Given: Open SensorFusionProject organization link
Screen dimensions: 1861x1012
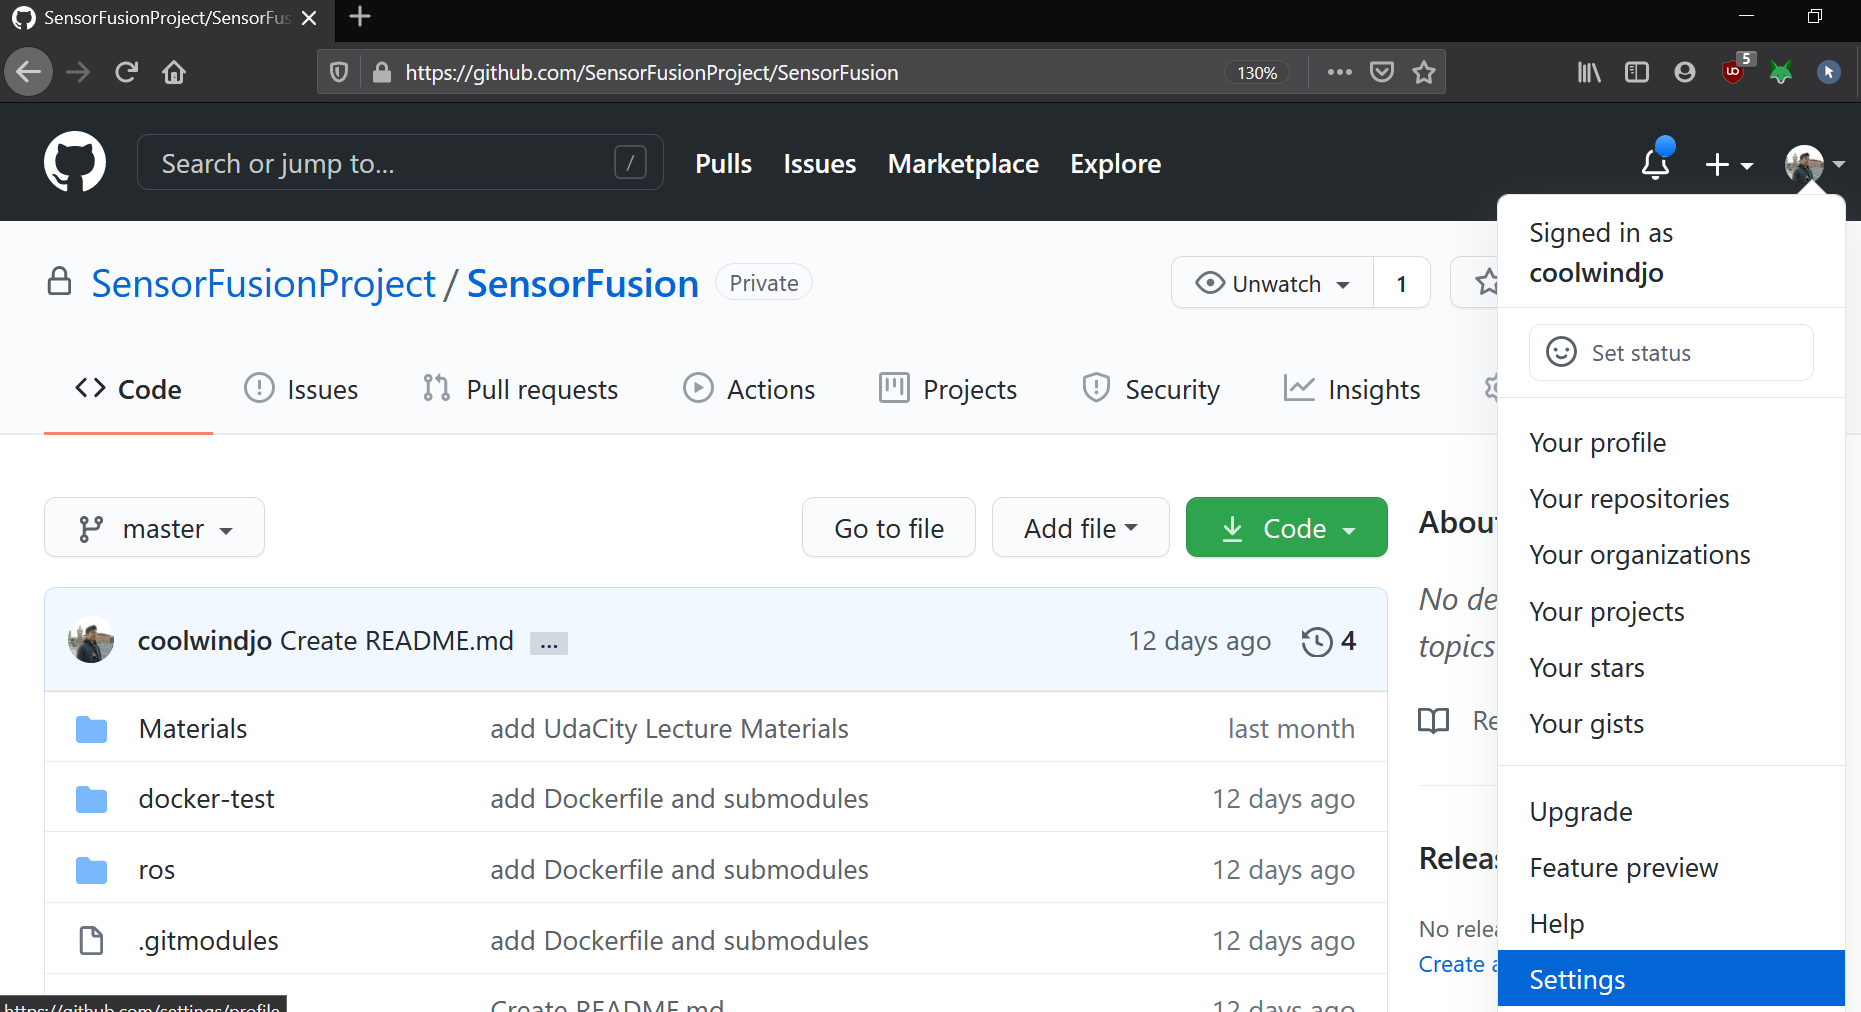Looking at the screenshot, I should click(x=264, y=284).
